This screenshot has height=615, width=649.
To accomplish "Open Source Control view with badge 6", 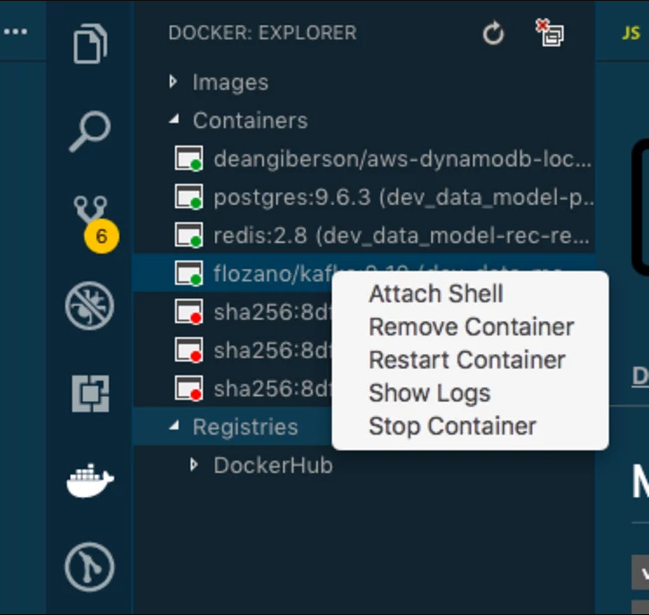I will point(96,224).
